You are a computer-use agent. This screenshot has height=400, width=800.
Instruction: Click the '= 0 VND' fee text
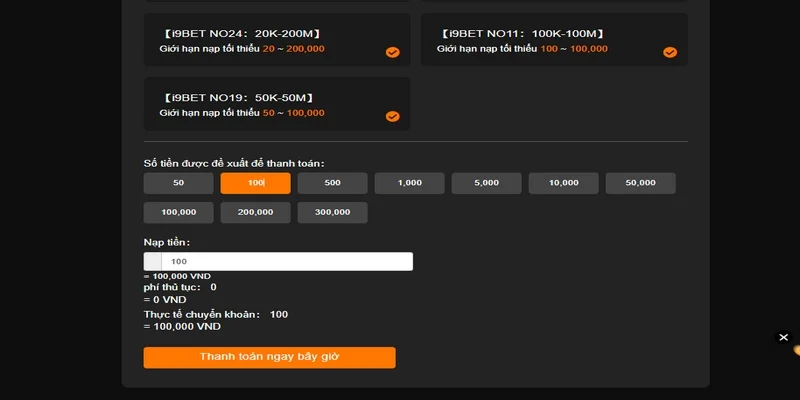[165, 299]
